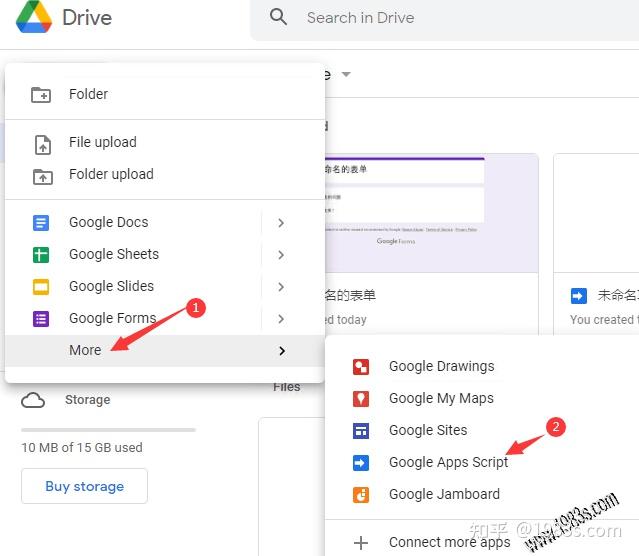Select Folder from the New menu
Image resolution: width=639 pixels, height=556 pixels.
point(165,94)
